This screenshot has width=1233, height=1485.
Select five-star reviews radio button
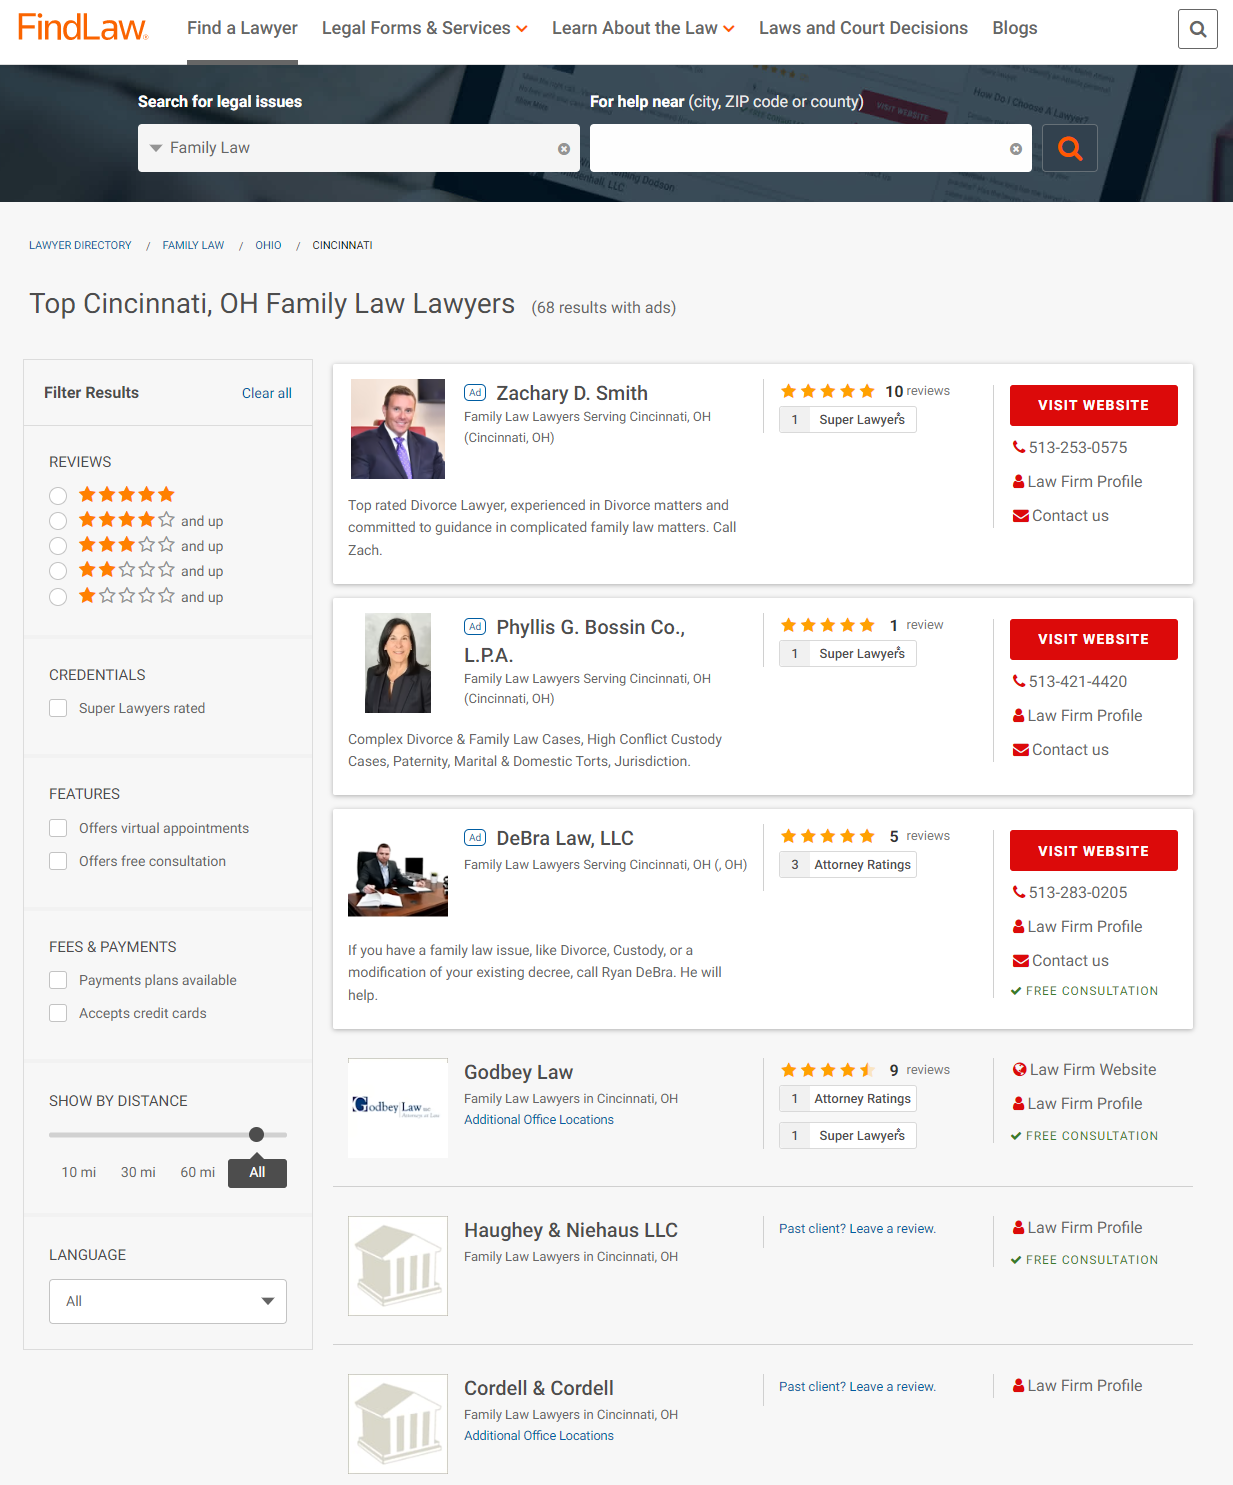(x=58, y=496)
